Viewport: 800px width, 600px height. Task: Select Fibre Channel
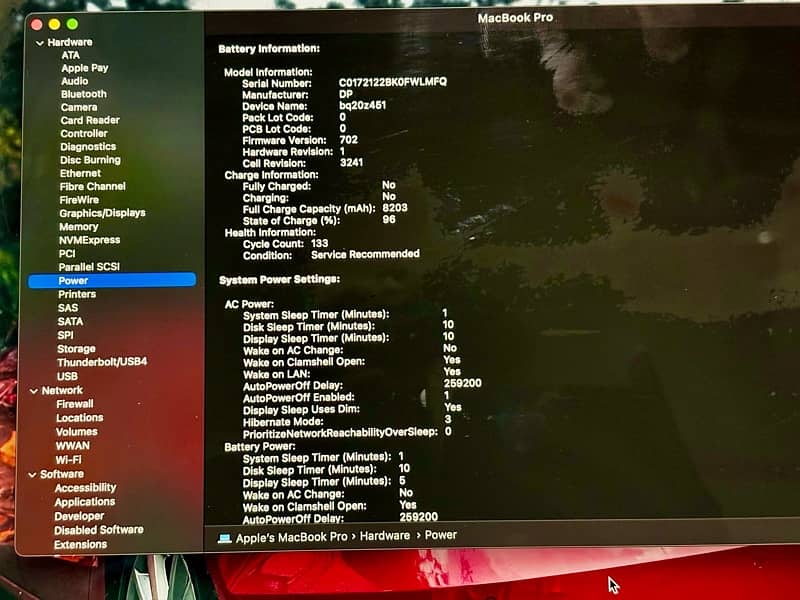click(92, 187)
